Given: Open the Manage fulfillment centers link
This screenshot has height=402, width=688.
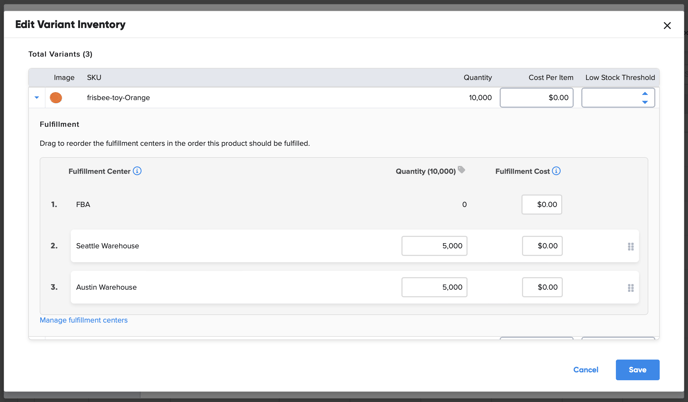Looking at the screenshot, I should [x=83, y=320].
